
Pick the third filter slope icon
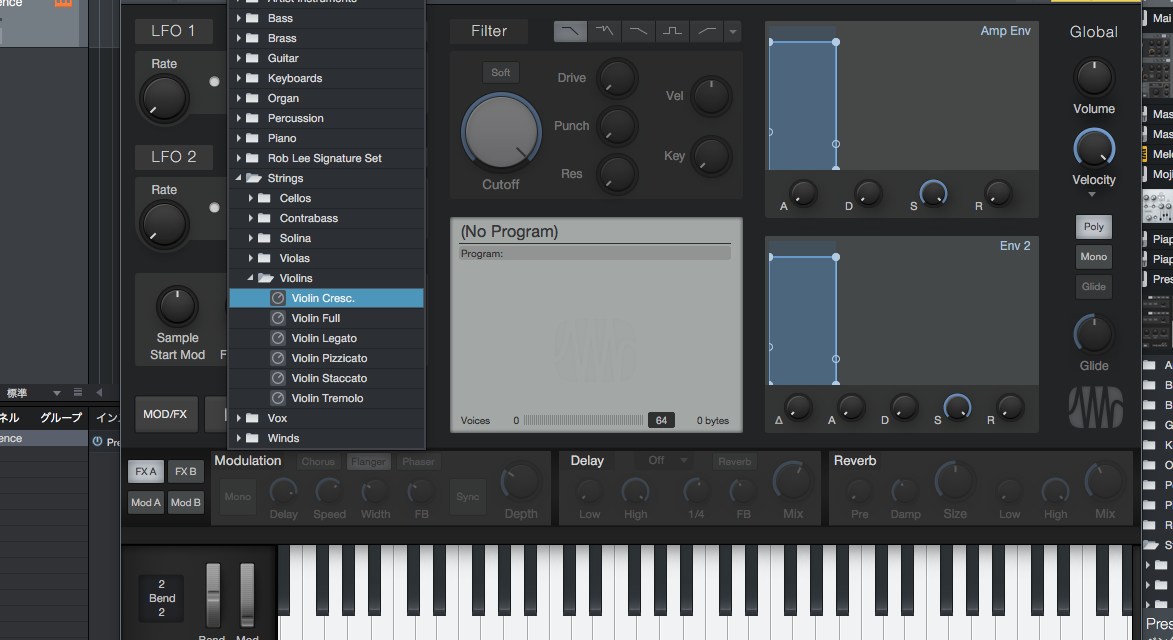[638, 31]
